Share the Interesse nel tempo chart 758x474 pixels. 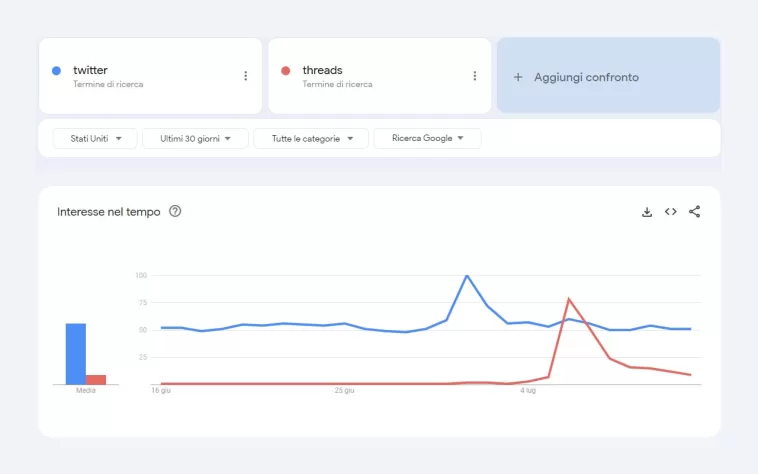695,212
